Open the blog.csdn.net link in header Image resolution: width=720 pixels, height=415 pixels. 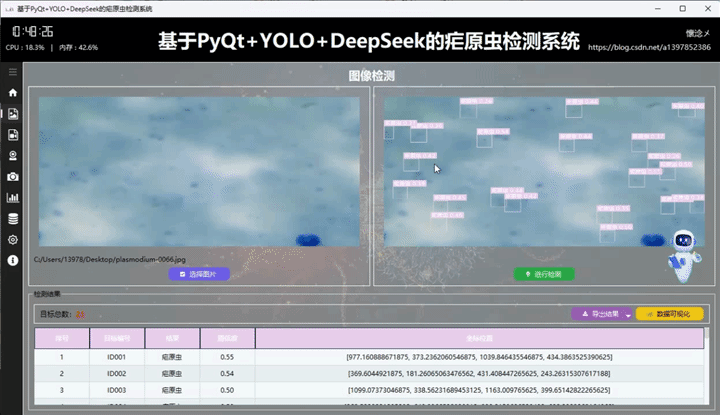[x=649, y=47]
